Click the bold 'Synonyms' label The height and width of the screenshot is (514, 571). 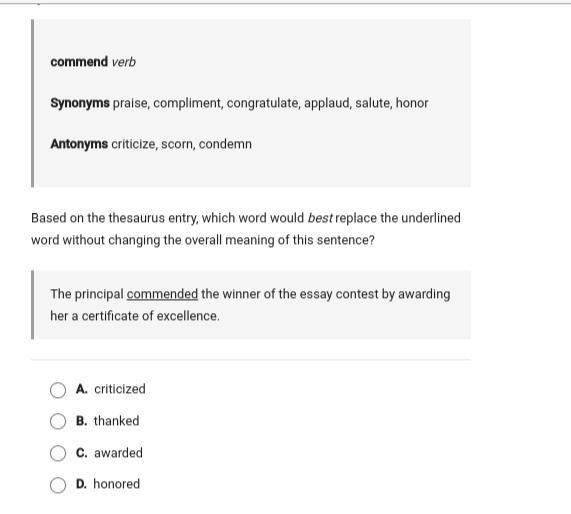[x=80, y=103]
